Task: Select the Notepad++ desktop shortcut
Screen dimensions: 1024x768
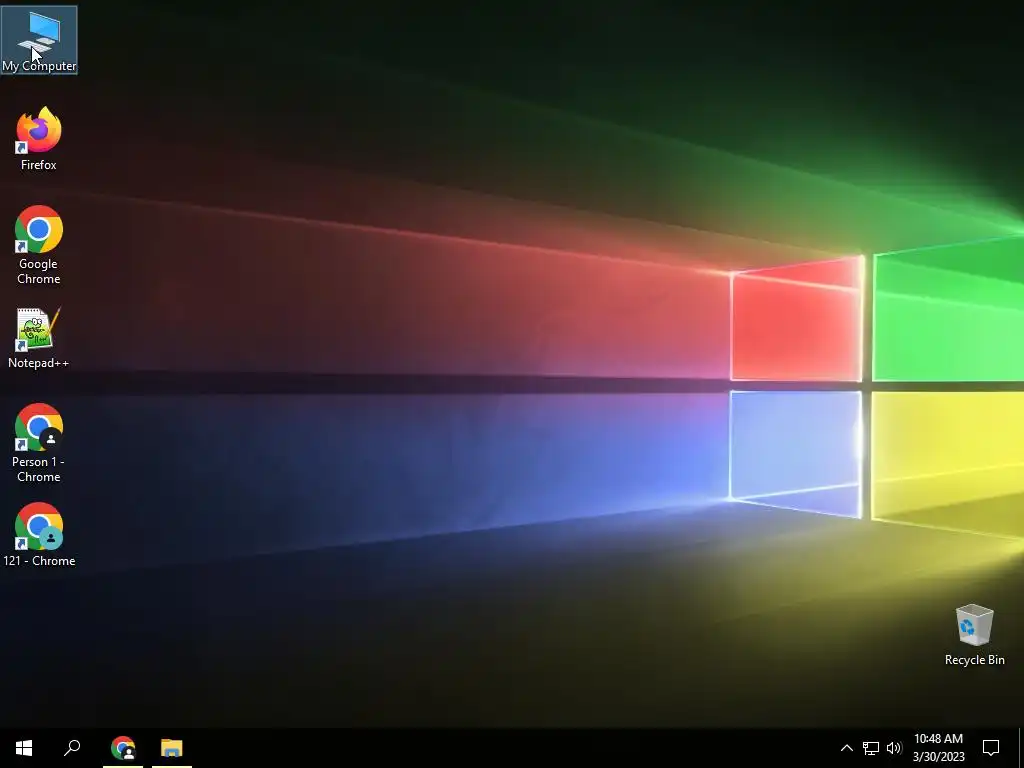Action: [39, 338]
